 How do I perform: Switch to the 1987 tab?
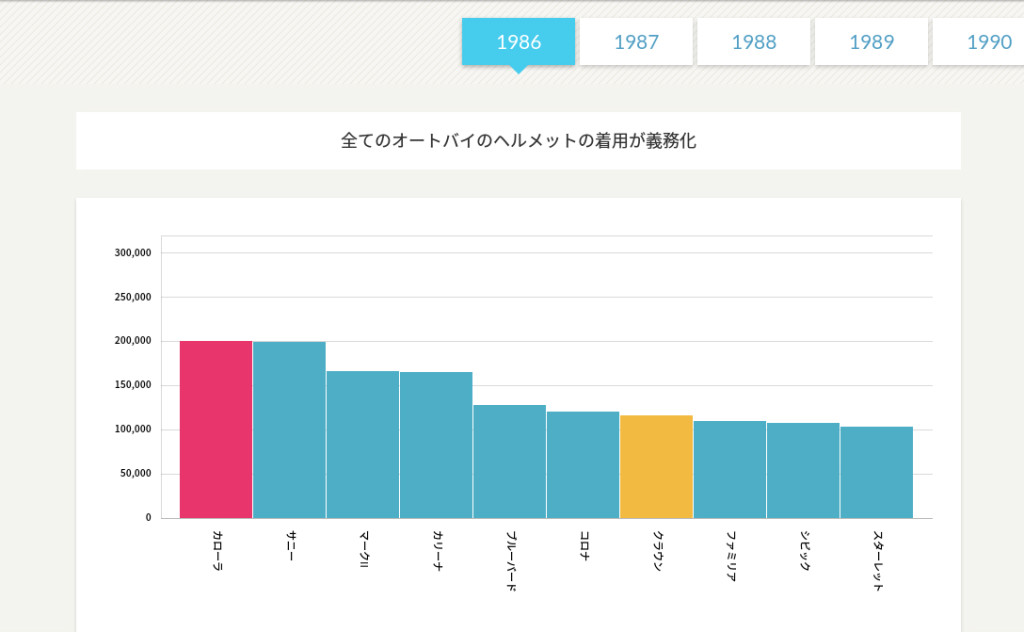pos(636,42)
